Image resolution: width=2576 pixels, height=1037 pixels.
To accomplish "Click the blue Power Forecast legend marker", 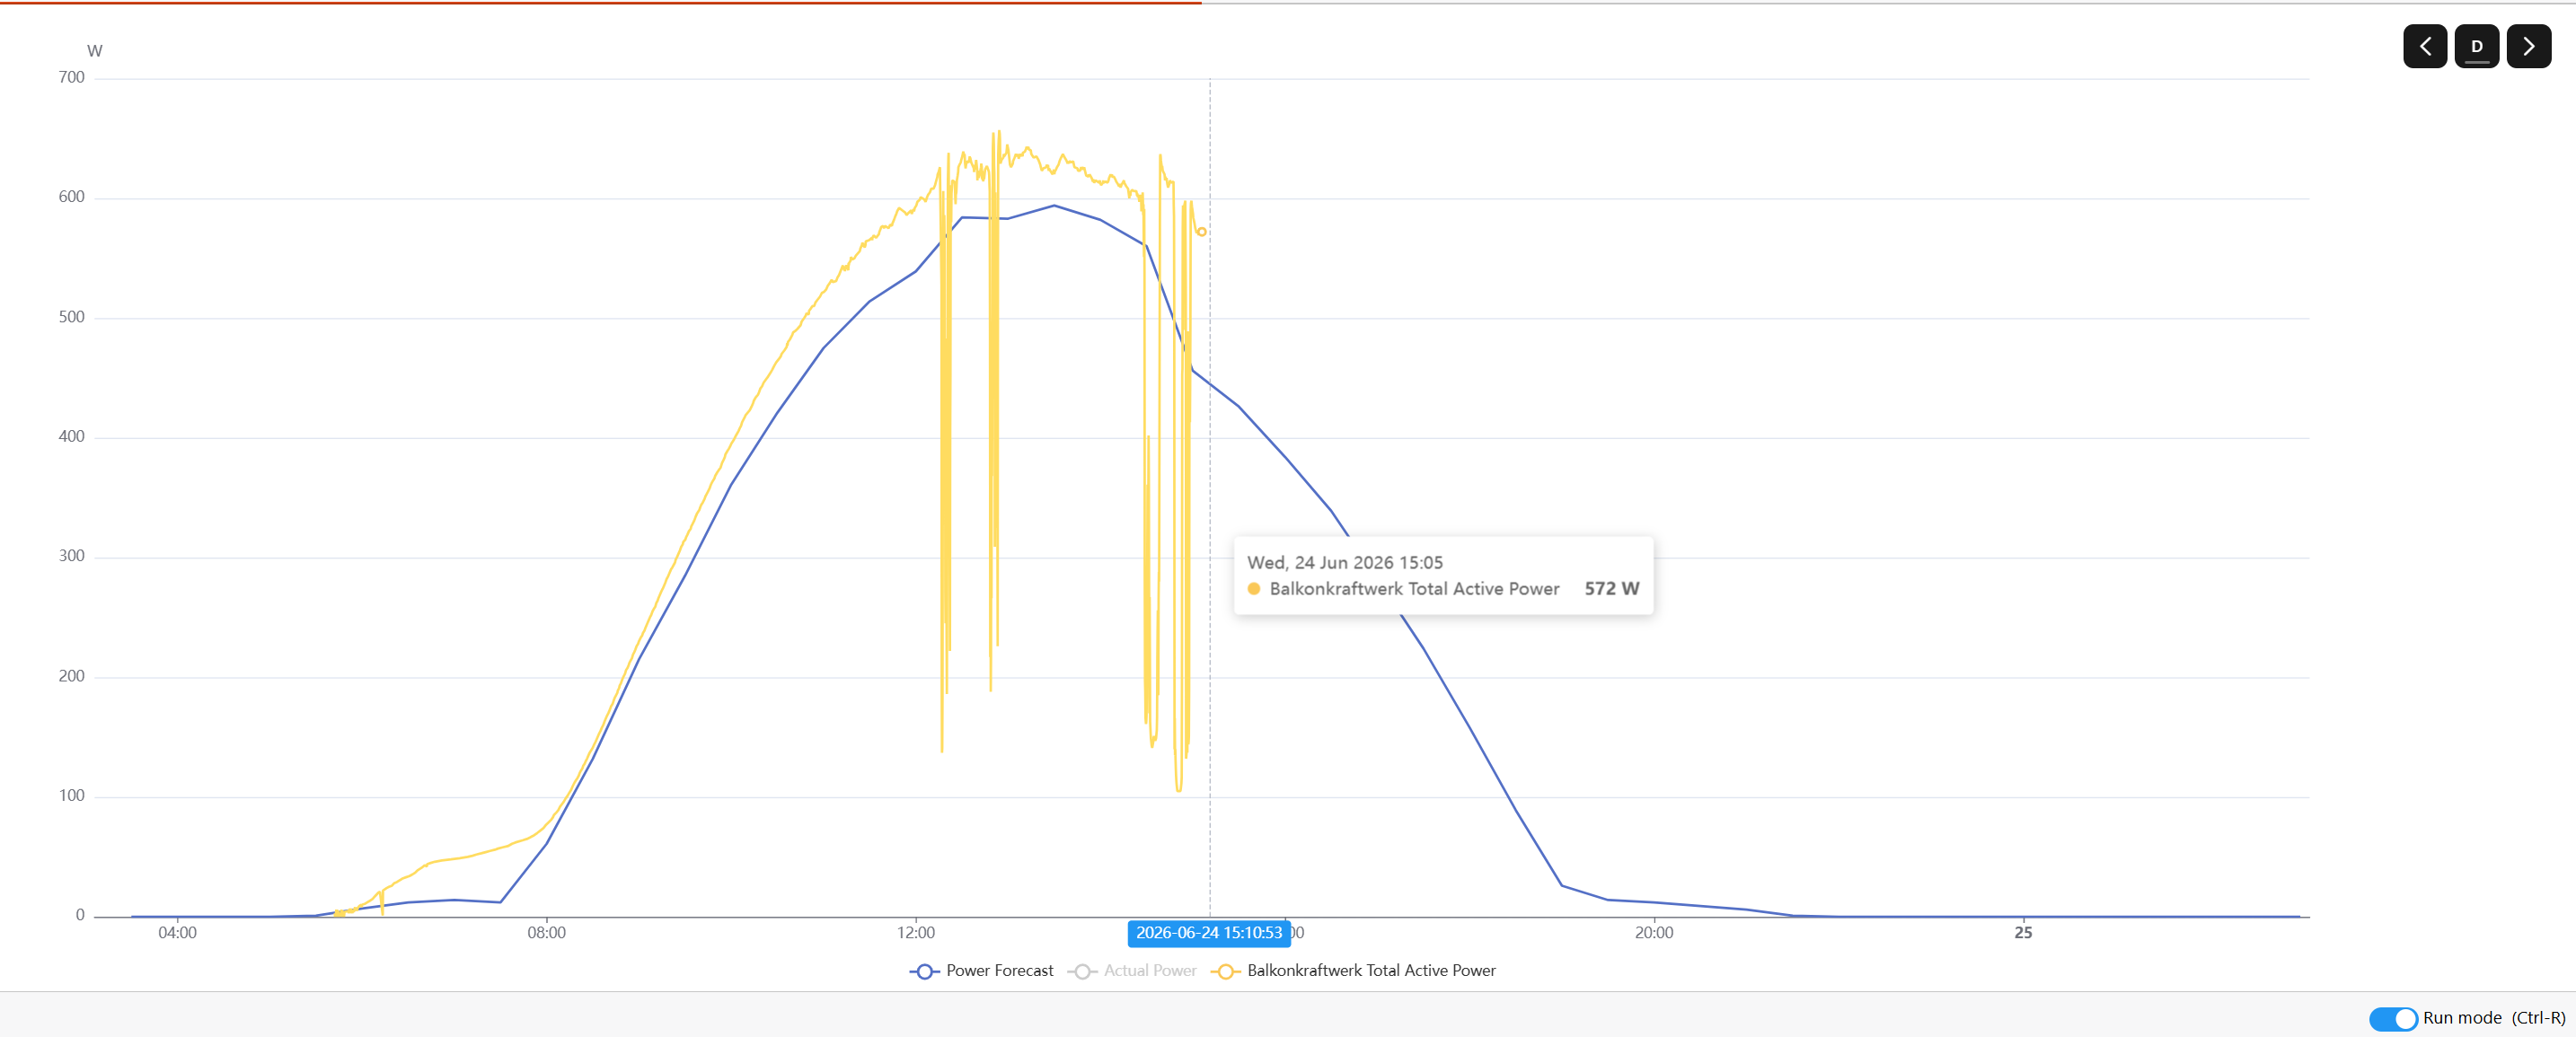I will 924,971.
